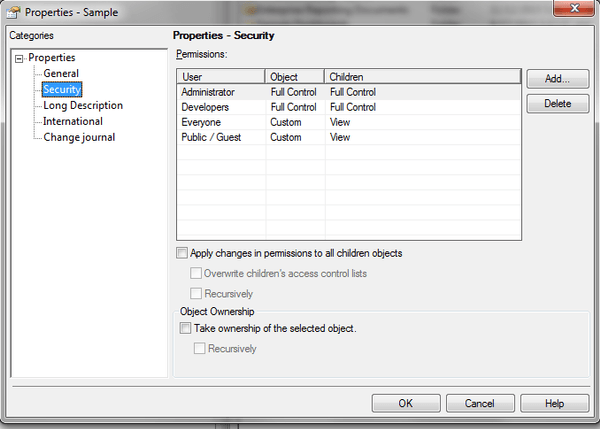Enable Apply changes in permissions to children
600x429 pixels.
tap(182, 253)
